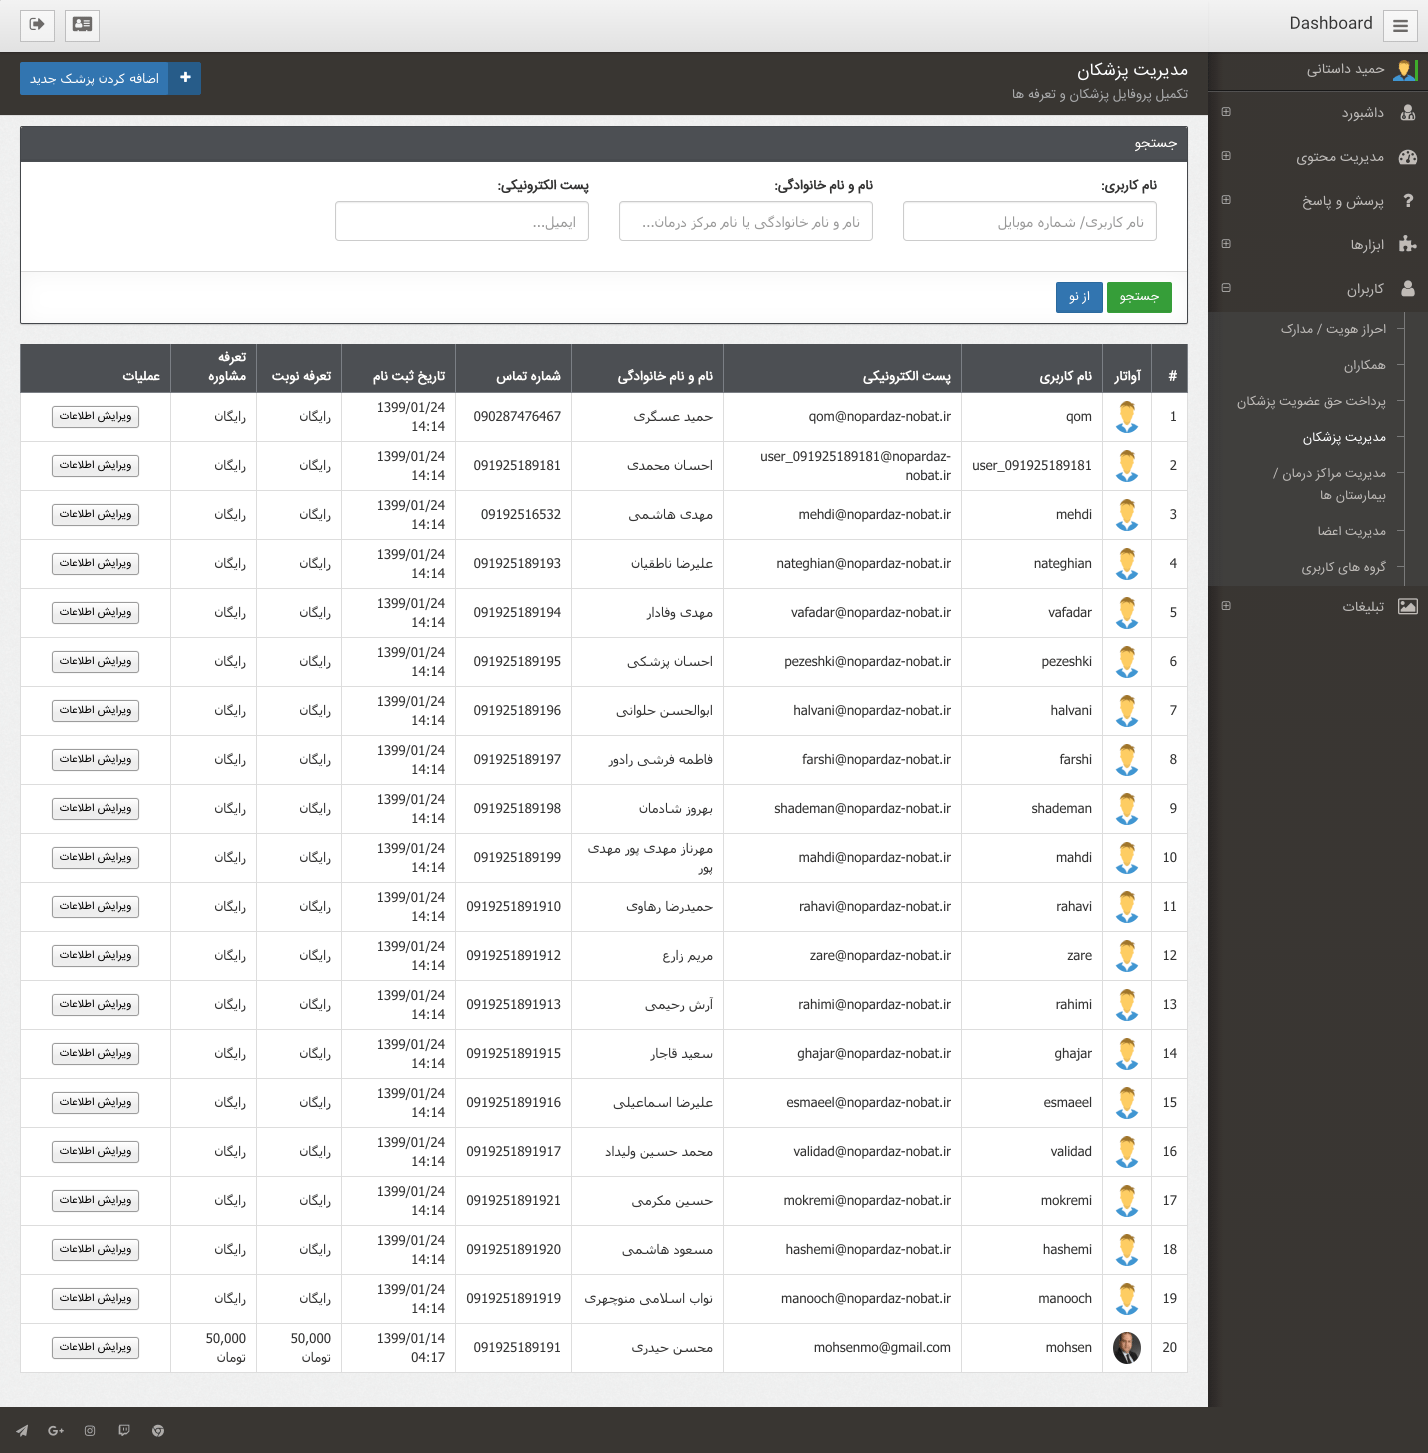Focus the نام کاربری search field

tap(1029, 222)
